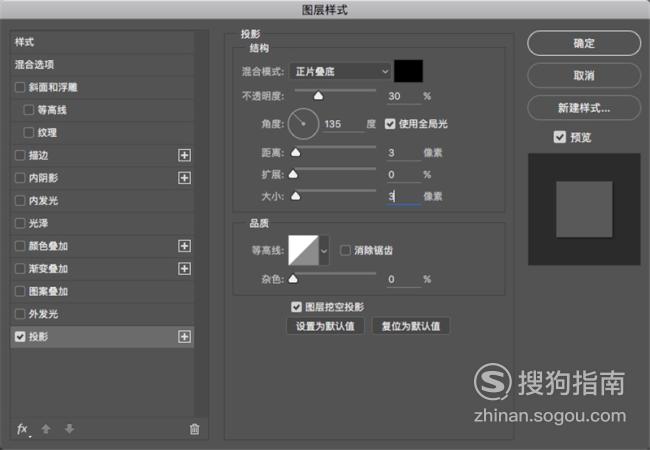This screenshot has width=650, height=450.
Task: Click 确定 button
Action: [x=584, y=43]
